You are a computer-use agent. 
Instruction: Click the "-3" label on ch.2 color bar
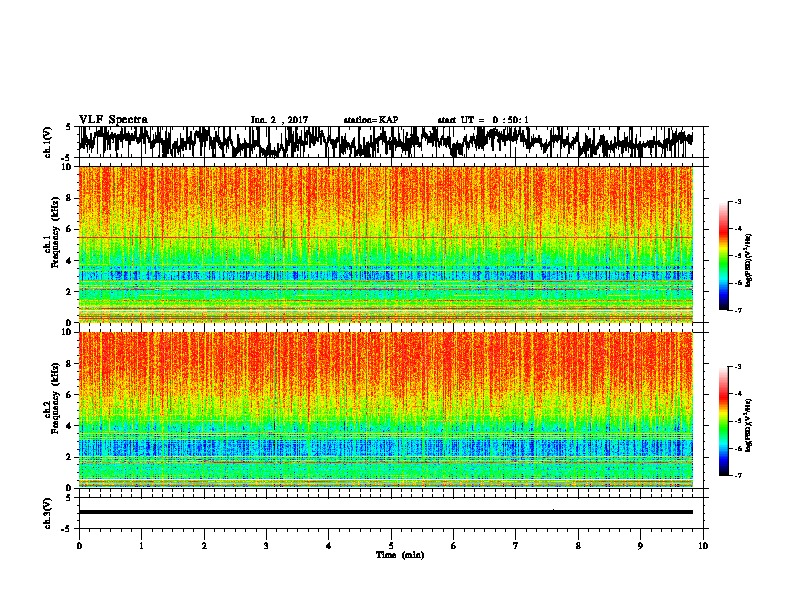click(x=738, y=367)
